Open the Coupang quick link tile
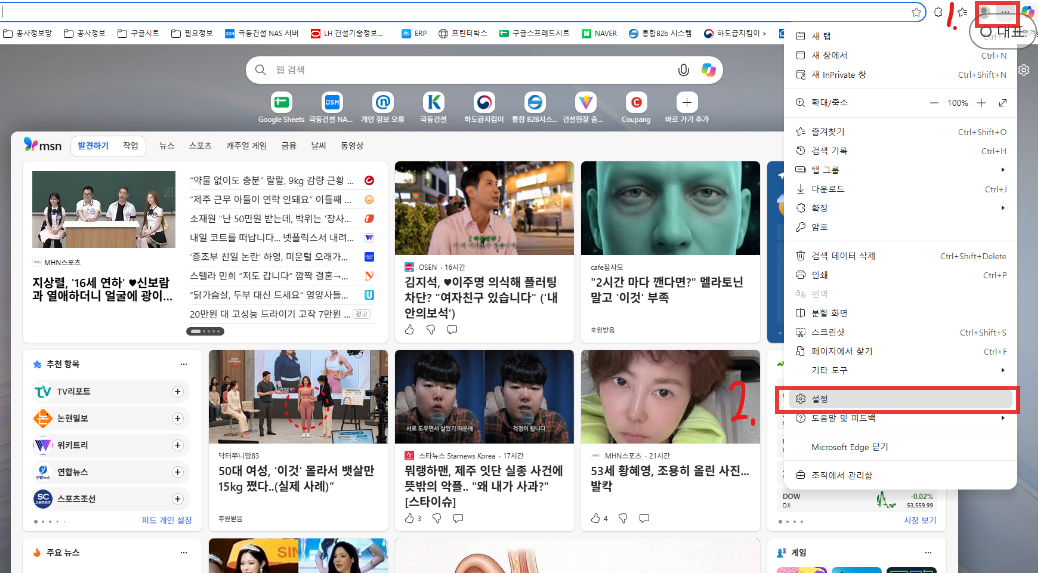The image size is (1038, 573). pyautogui.click(x=636, y=107)
